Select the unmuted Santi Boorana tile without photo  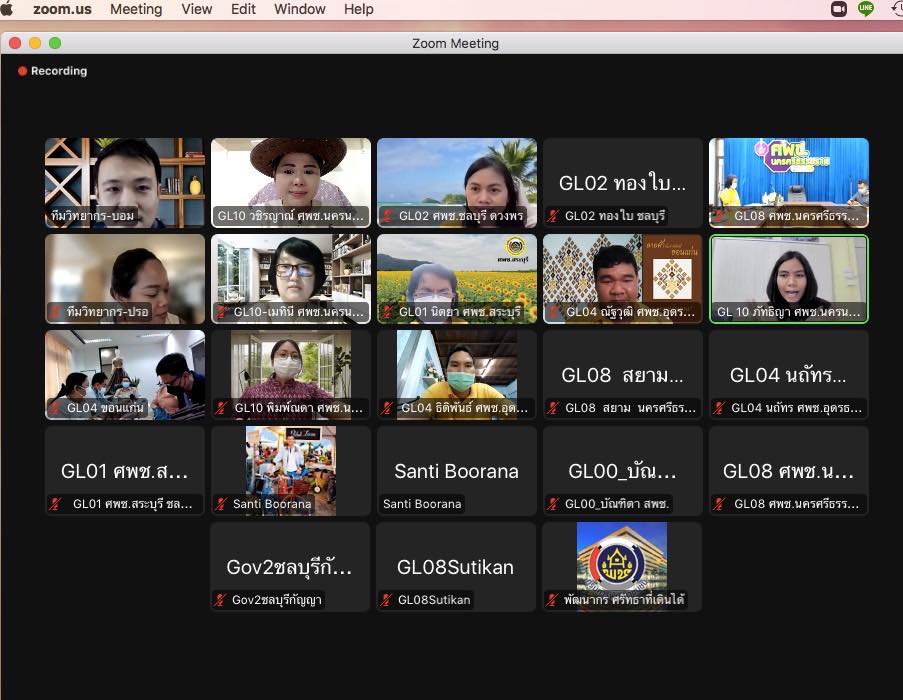pos(457,470)
